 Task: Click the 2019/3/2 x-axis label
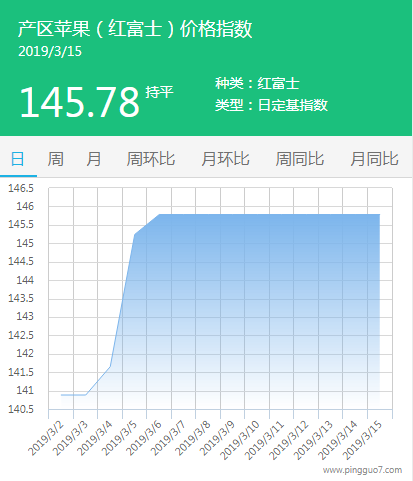pos(46,438)
